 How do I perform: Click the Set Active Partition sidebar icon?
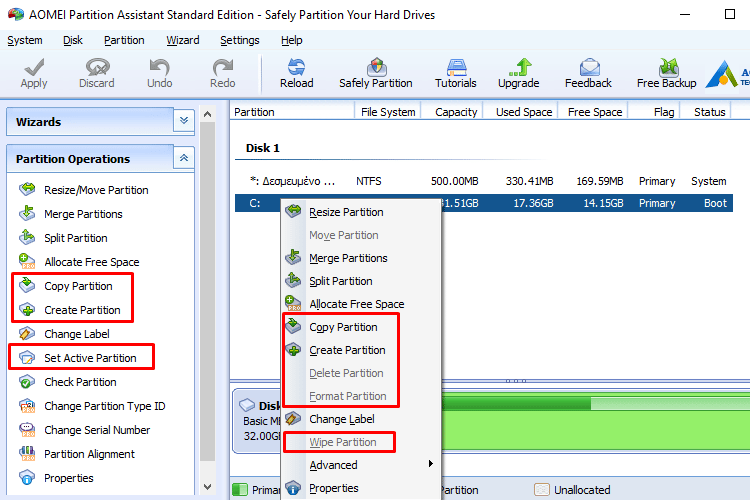pyautogui.click(x=27, y=357)
